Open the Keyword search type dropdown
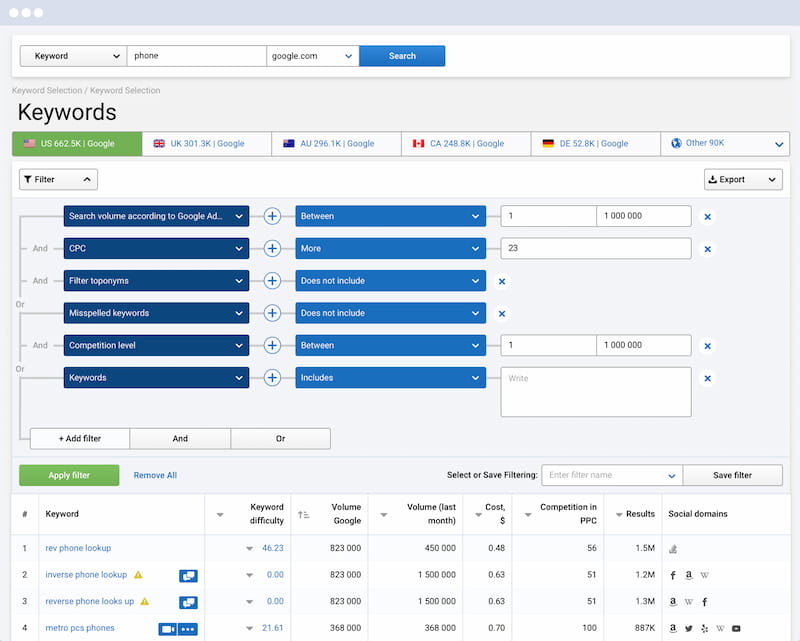 (x=73, y=56)
